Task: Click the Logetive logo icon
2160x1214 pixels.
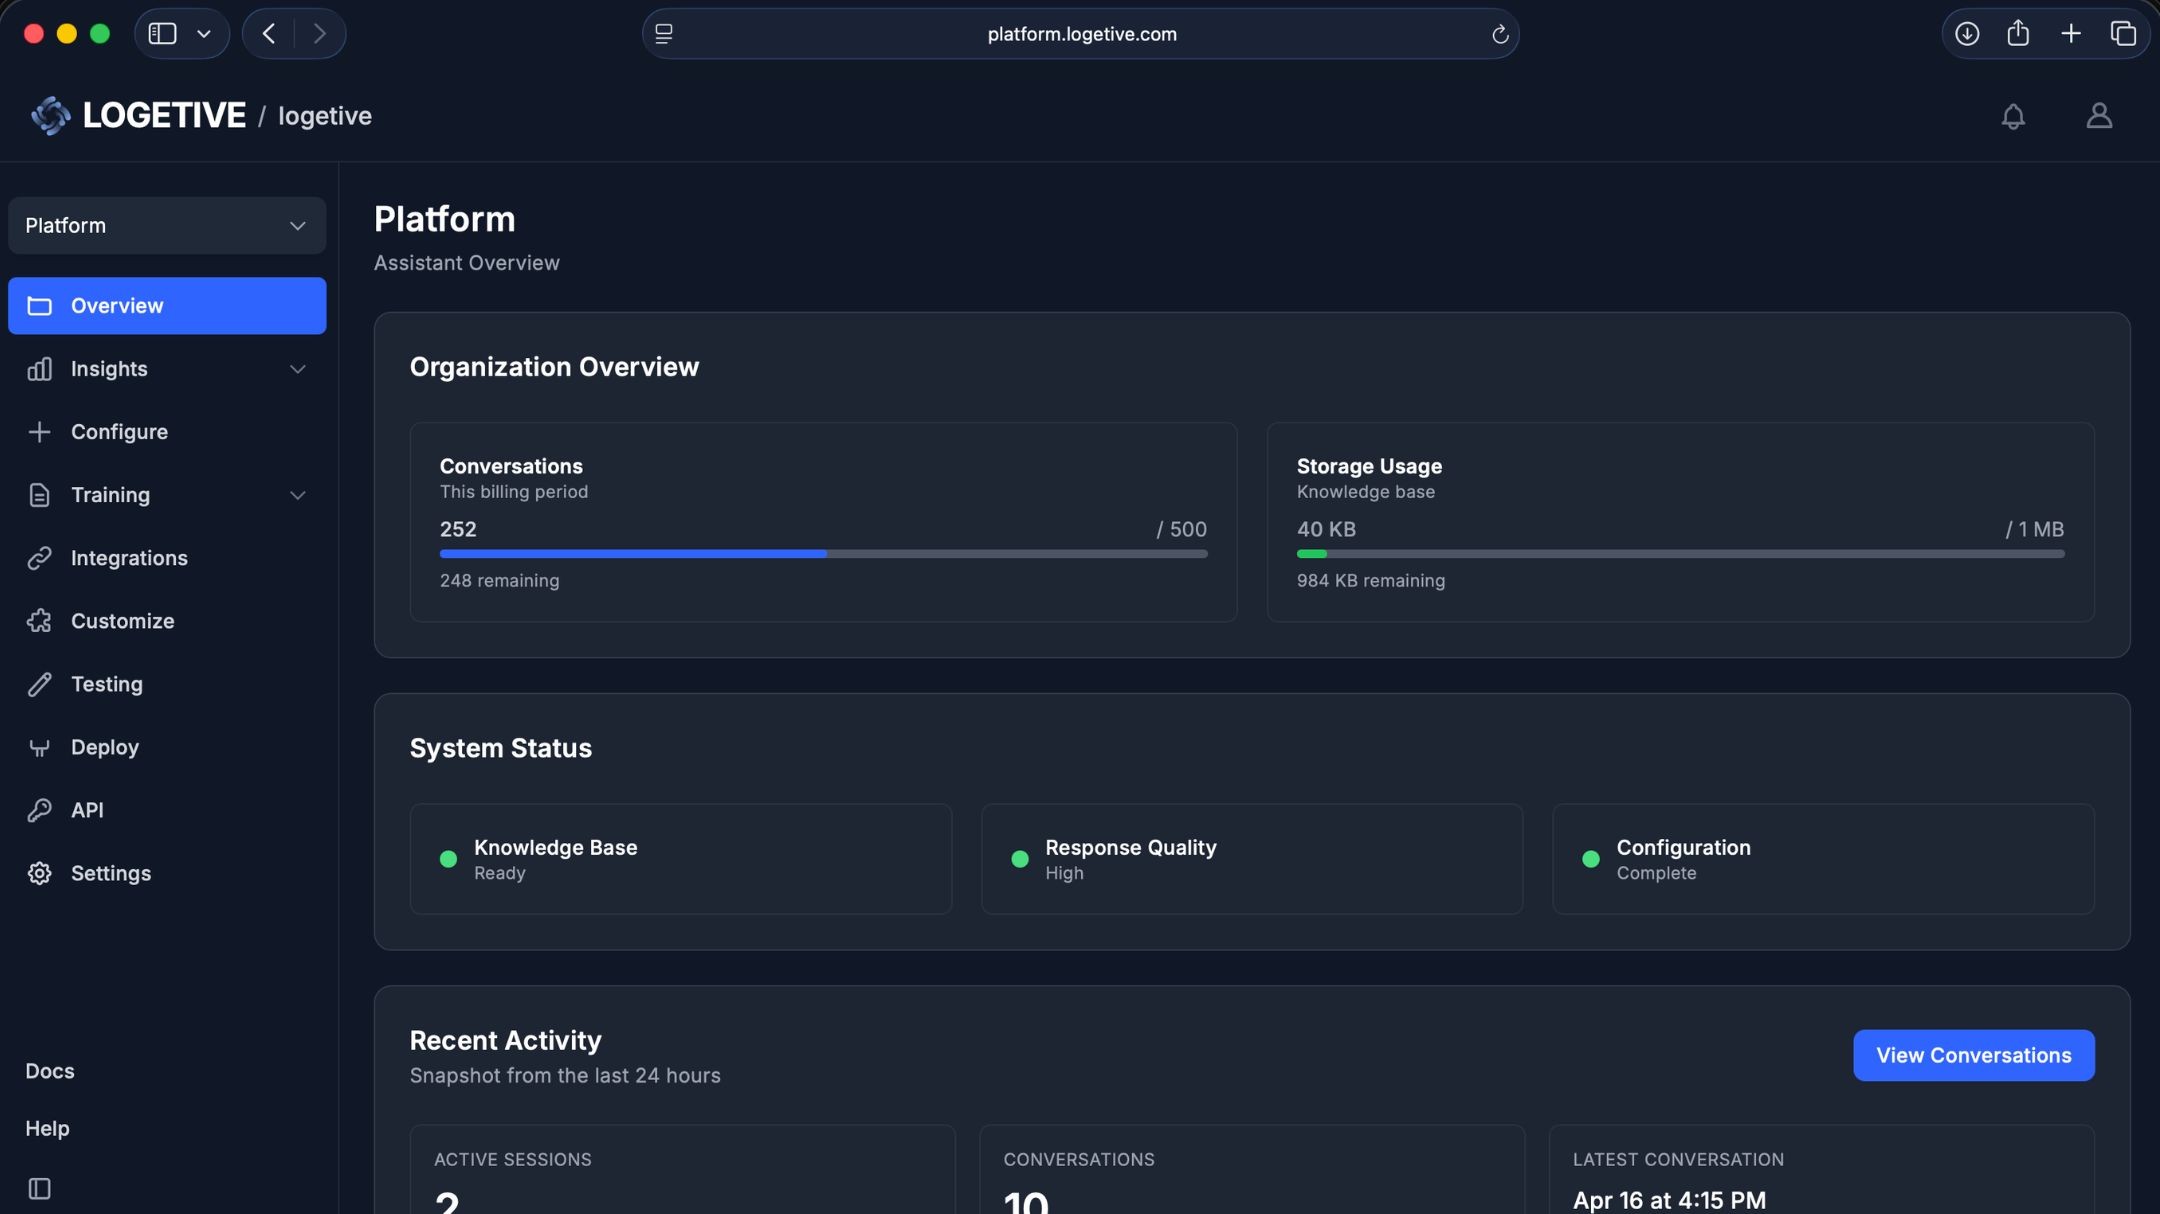Action: click(x=50, y=116)
